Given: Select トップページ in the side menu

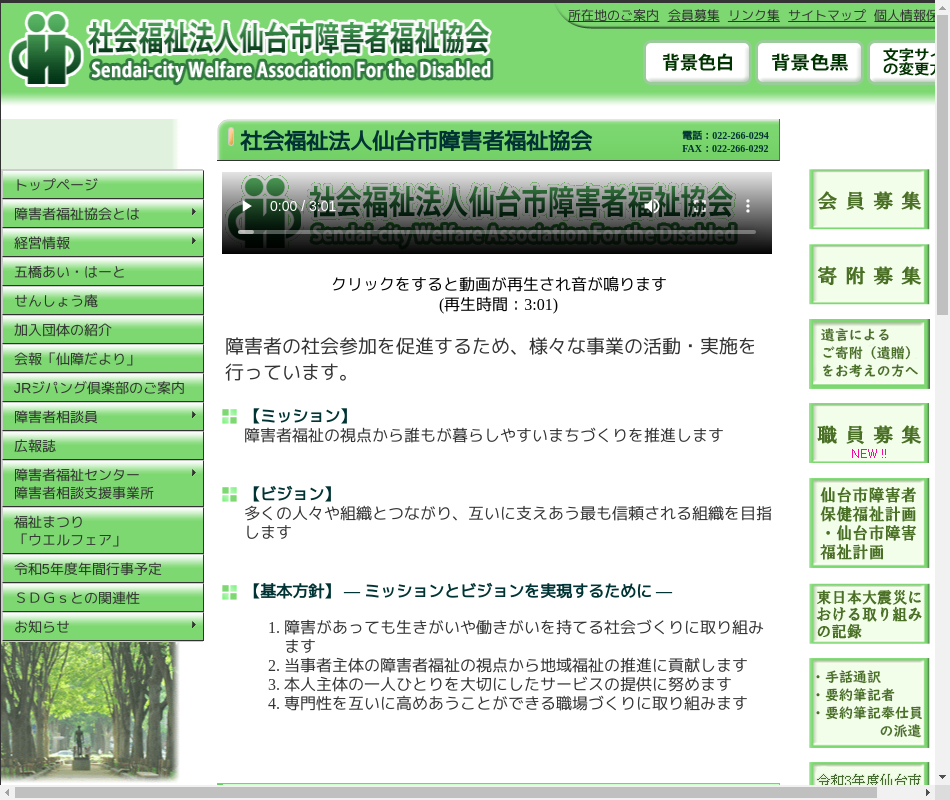Looking at the screenshot, I should point(103,185).
